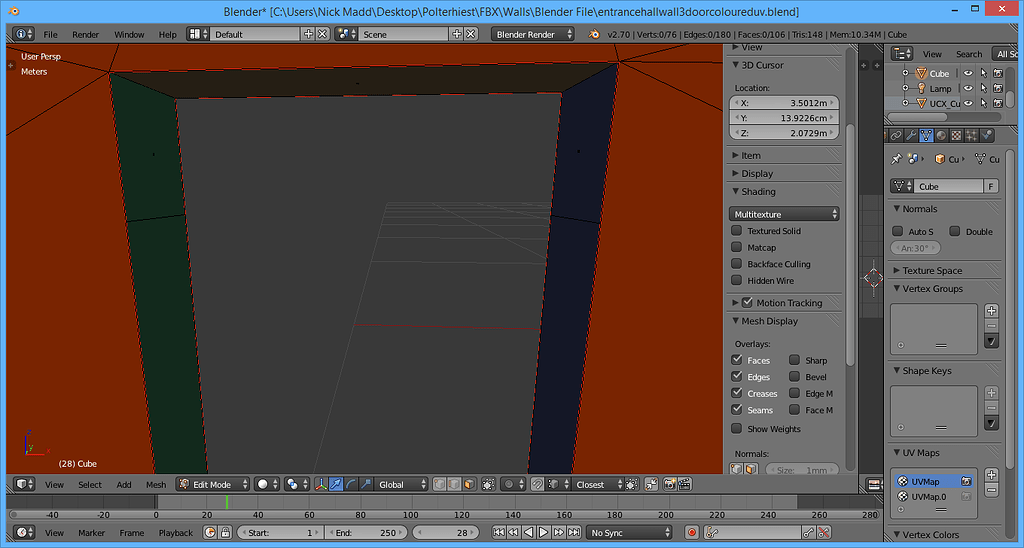Image resolution: width=1024 pixels, height=548 pixels.
Task: Click the OpenGL render animation clapper icon
Action: 684,485
